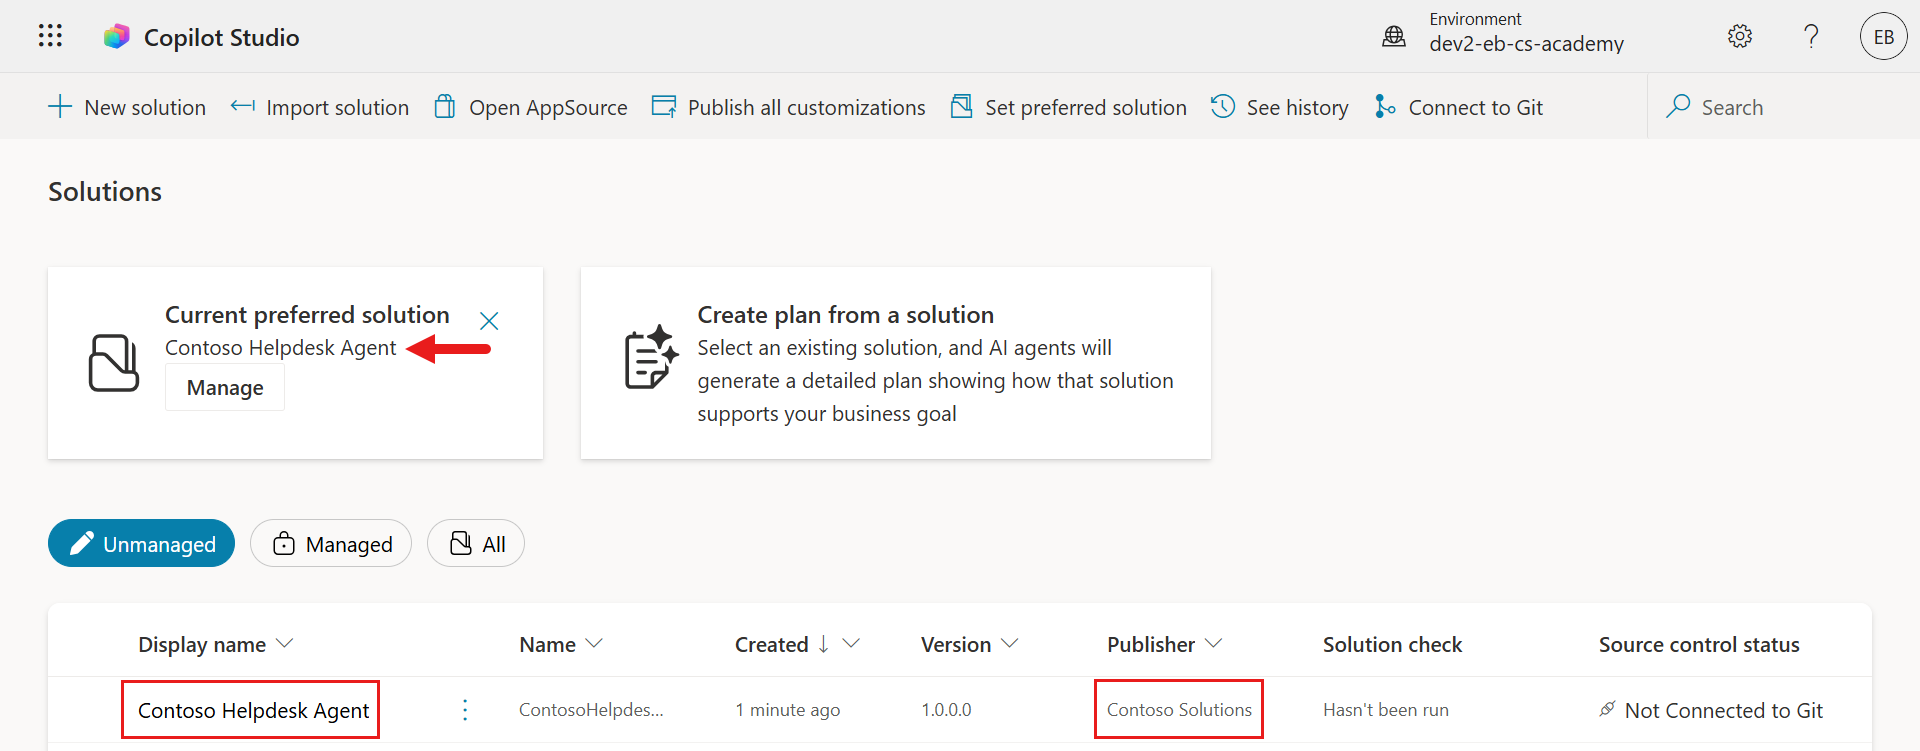Select the Unmanaged filter
This screenshot has width=1920, height=751.
(141, 544)
